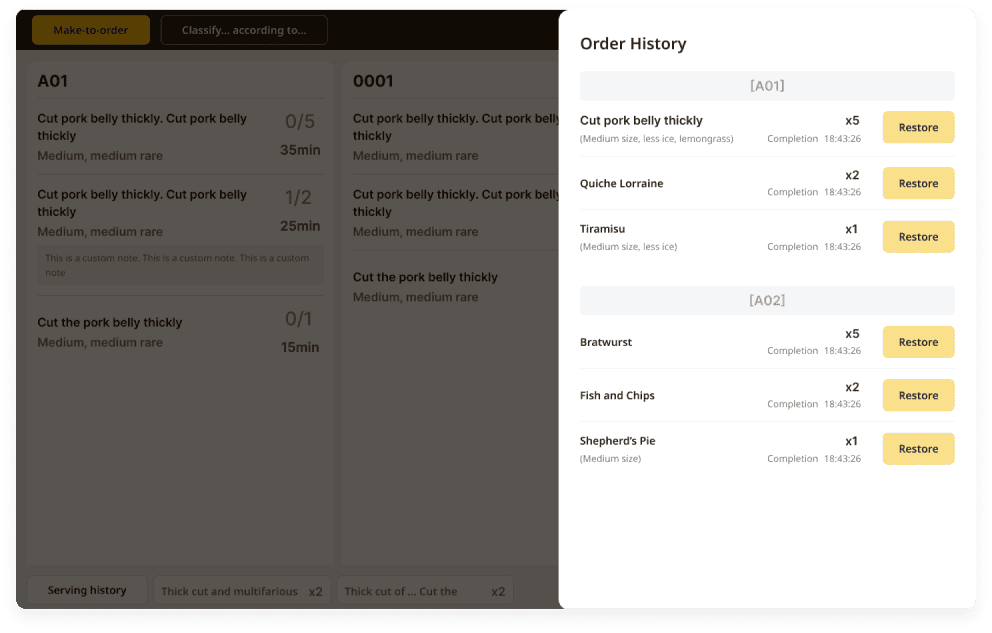The width and height of the screenshot is (992, 633).
Task: Click Cut pork belly thickly in Order History
Action: click(x=641, y=120)
